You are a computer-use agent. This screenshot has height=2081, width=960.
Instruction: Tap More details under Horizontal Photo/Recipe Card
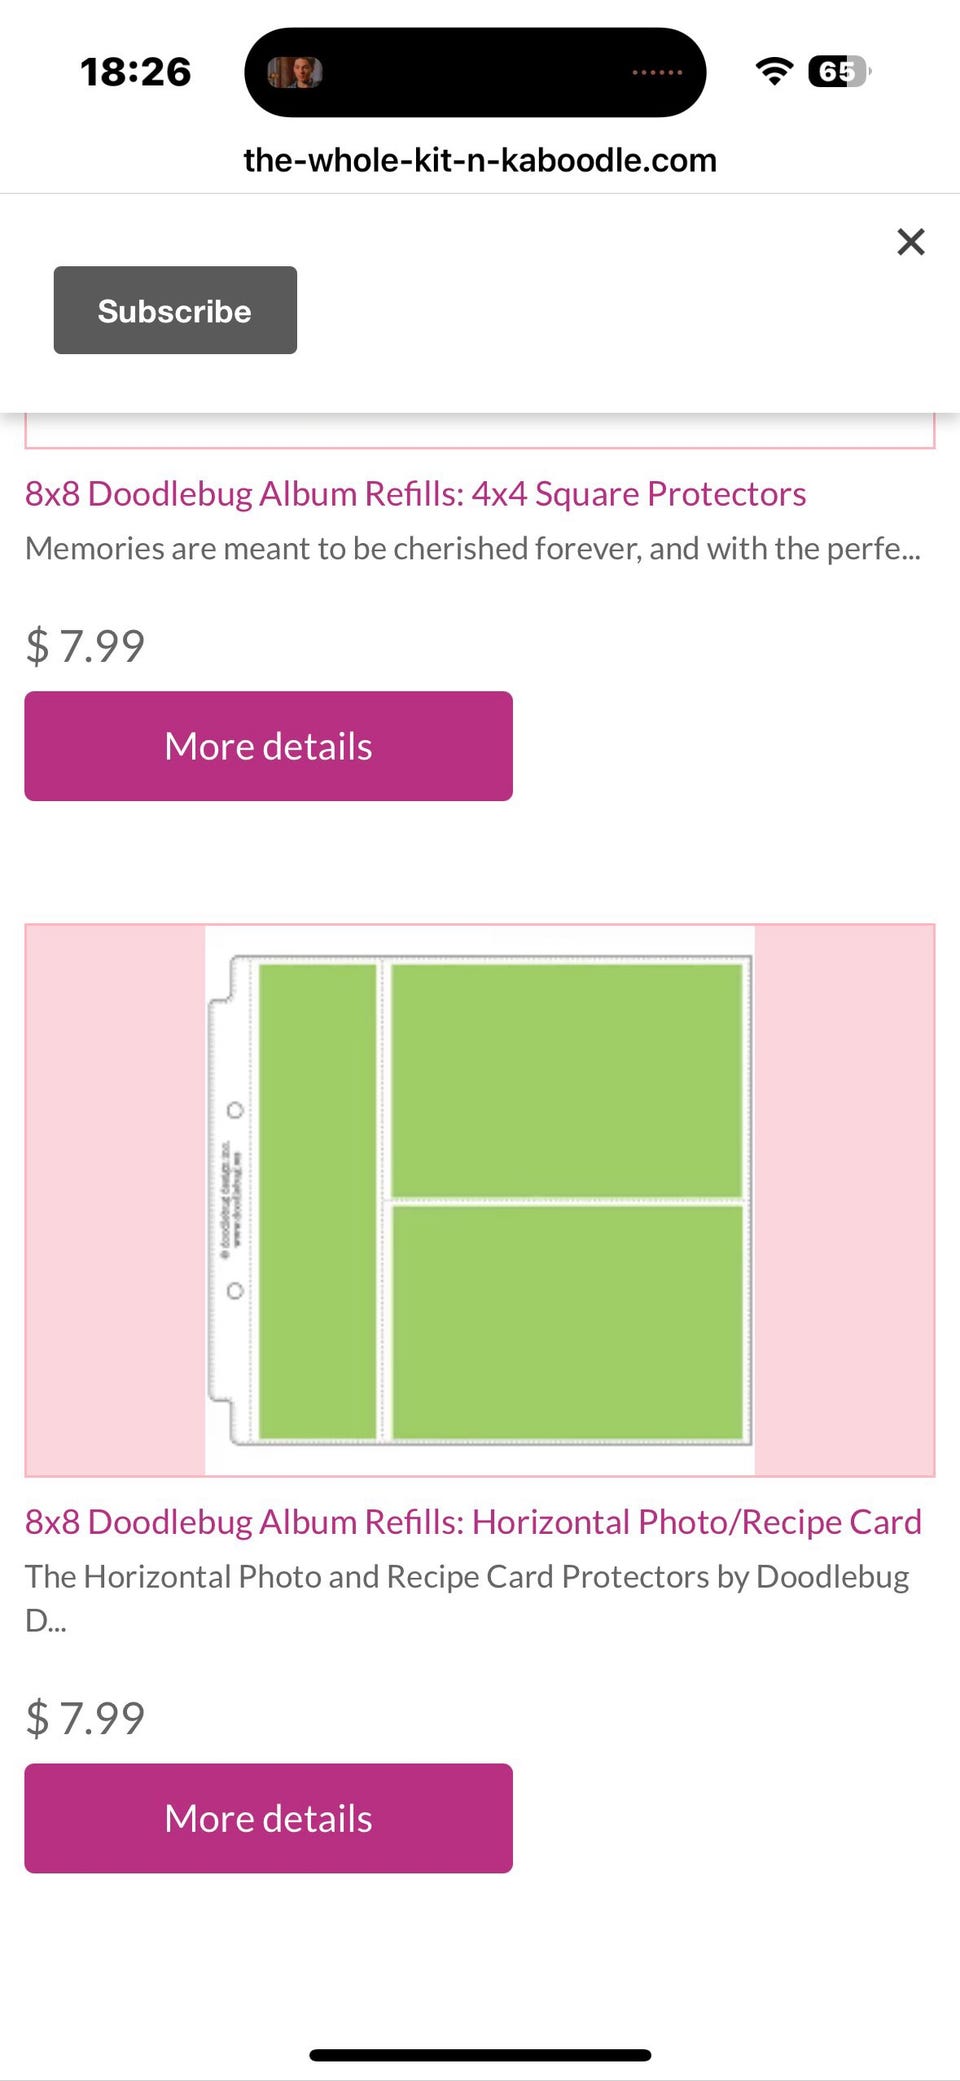[x=268, y=1818]
